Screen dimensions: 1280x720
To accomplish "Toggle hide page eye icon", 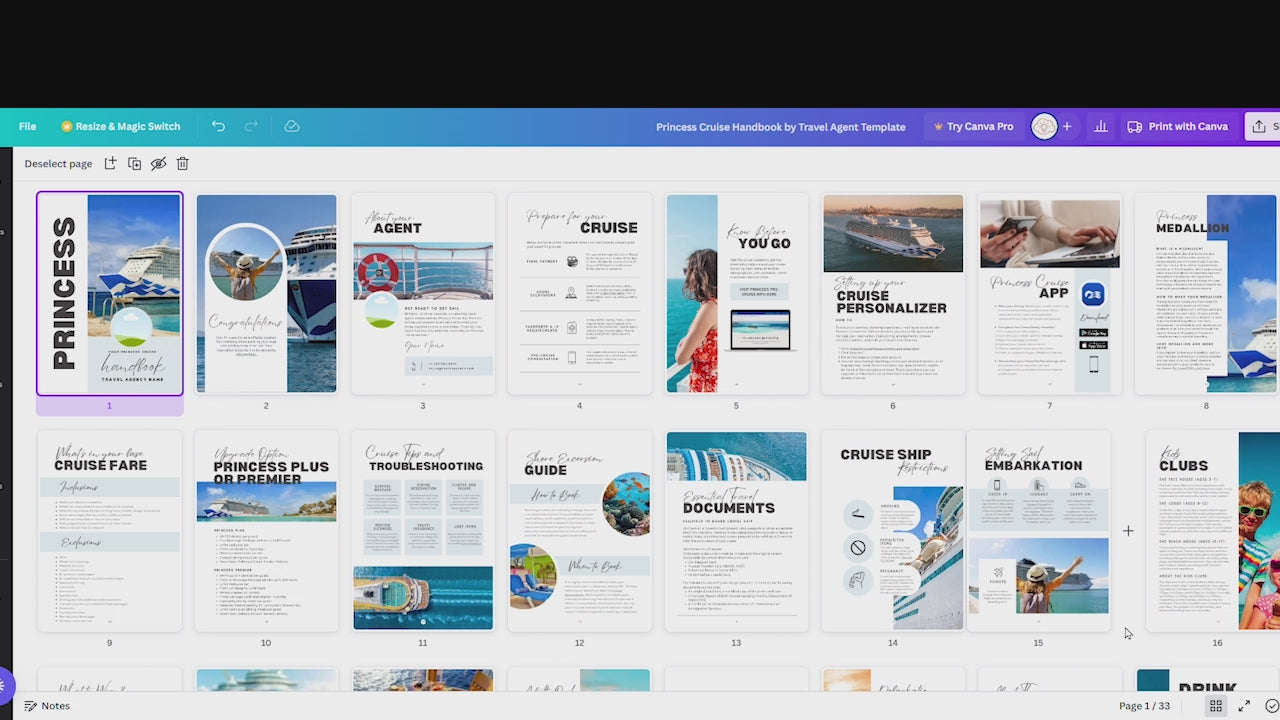I will click(x=158, y=163).
